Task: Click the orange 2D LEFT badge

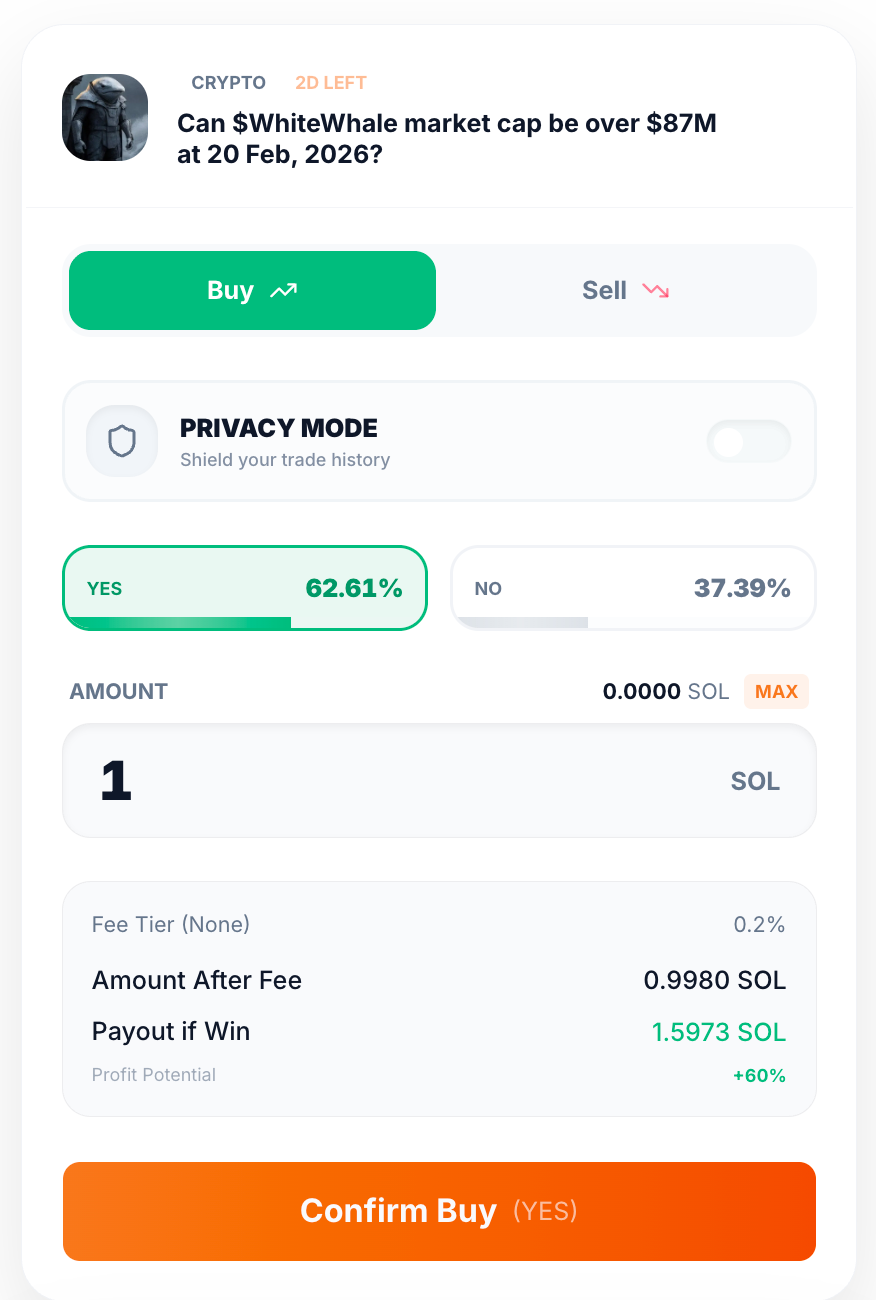Action: pos(330,82)
